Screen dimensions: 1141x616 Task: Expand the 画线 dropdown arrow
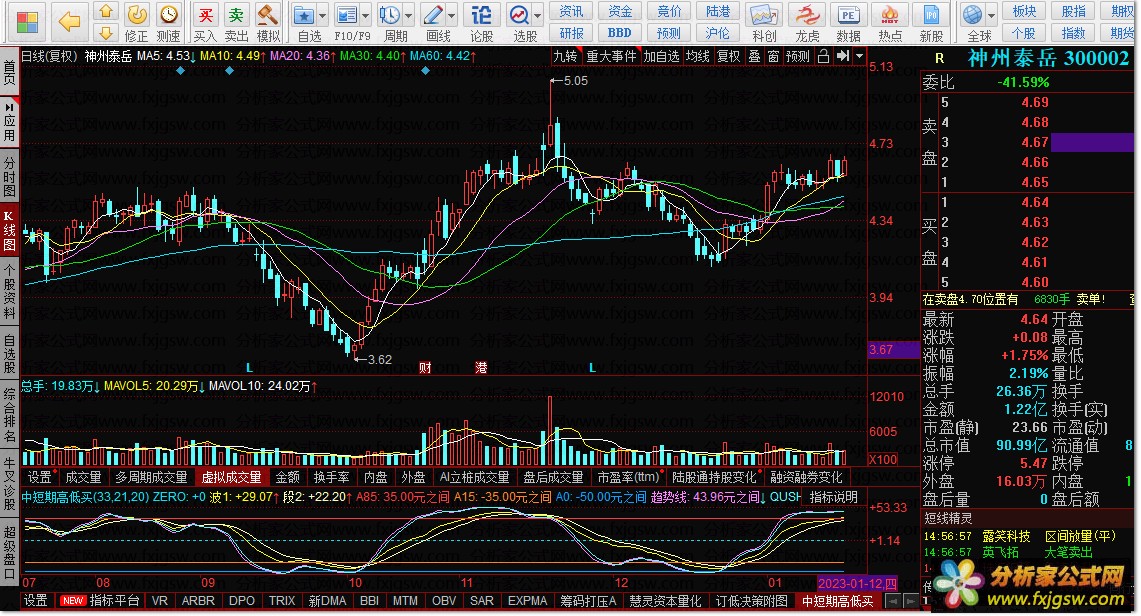[452, 15]
